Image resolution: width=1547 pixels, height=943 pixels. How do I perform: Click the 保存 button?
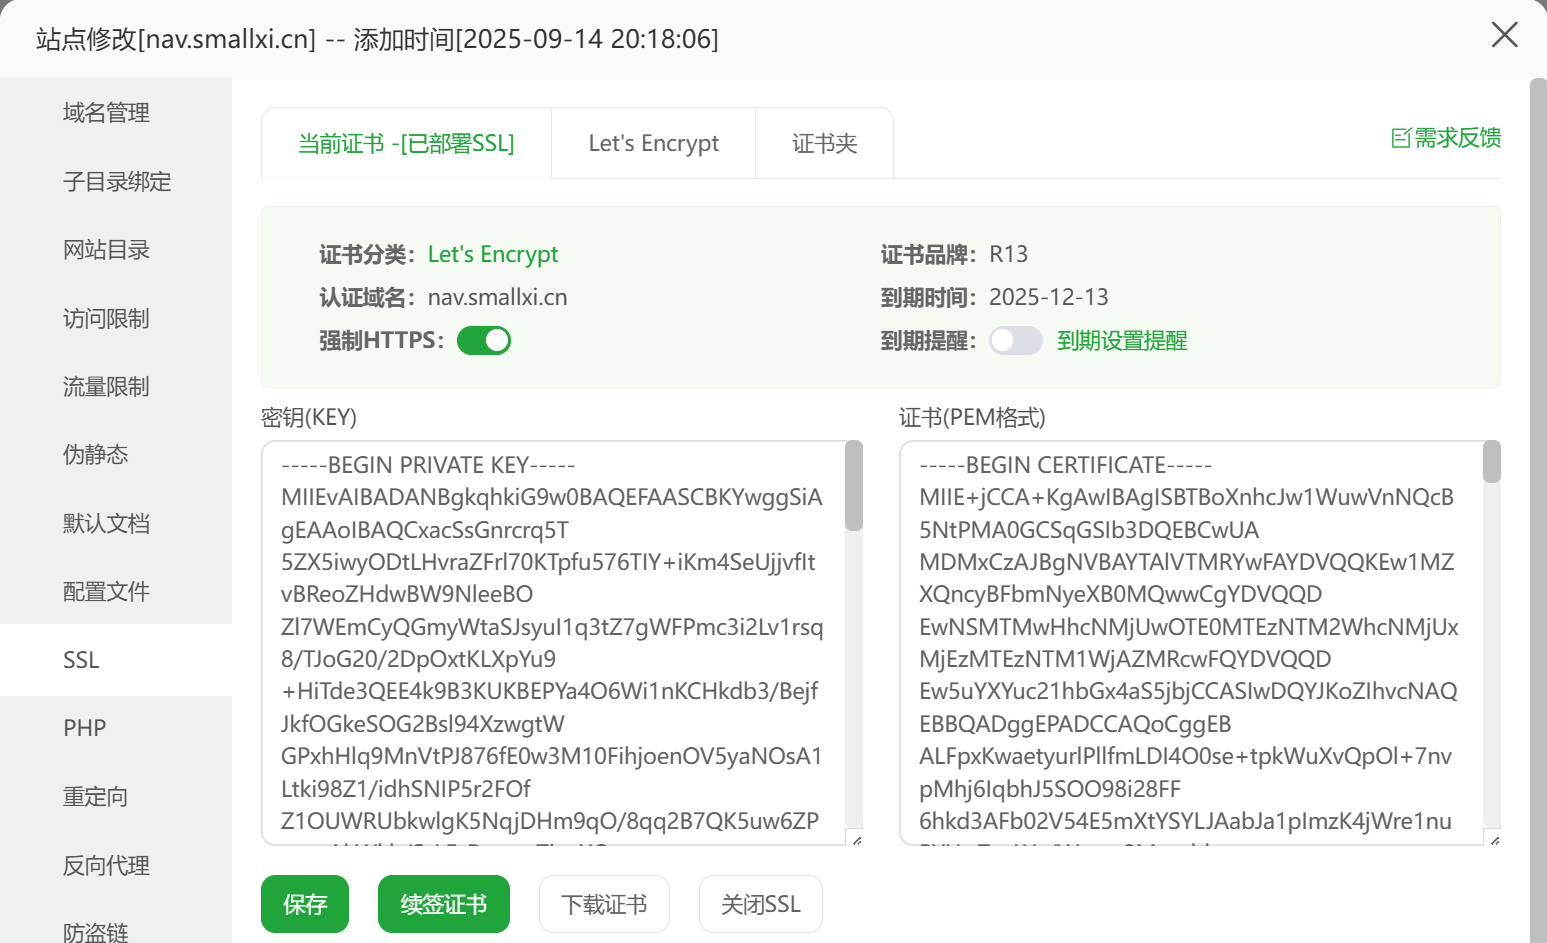(x=305, y=904)
